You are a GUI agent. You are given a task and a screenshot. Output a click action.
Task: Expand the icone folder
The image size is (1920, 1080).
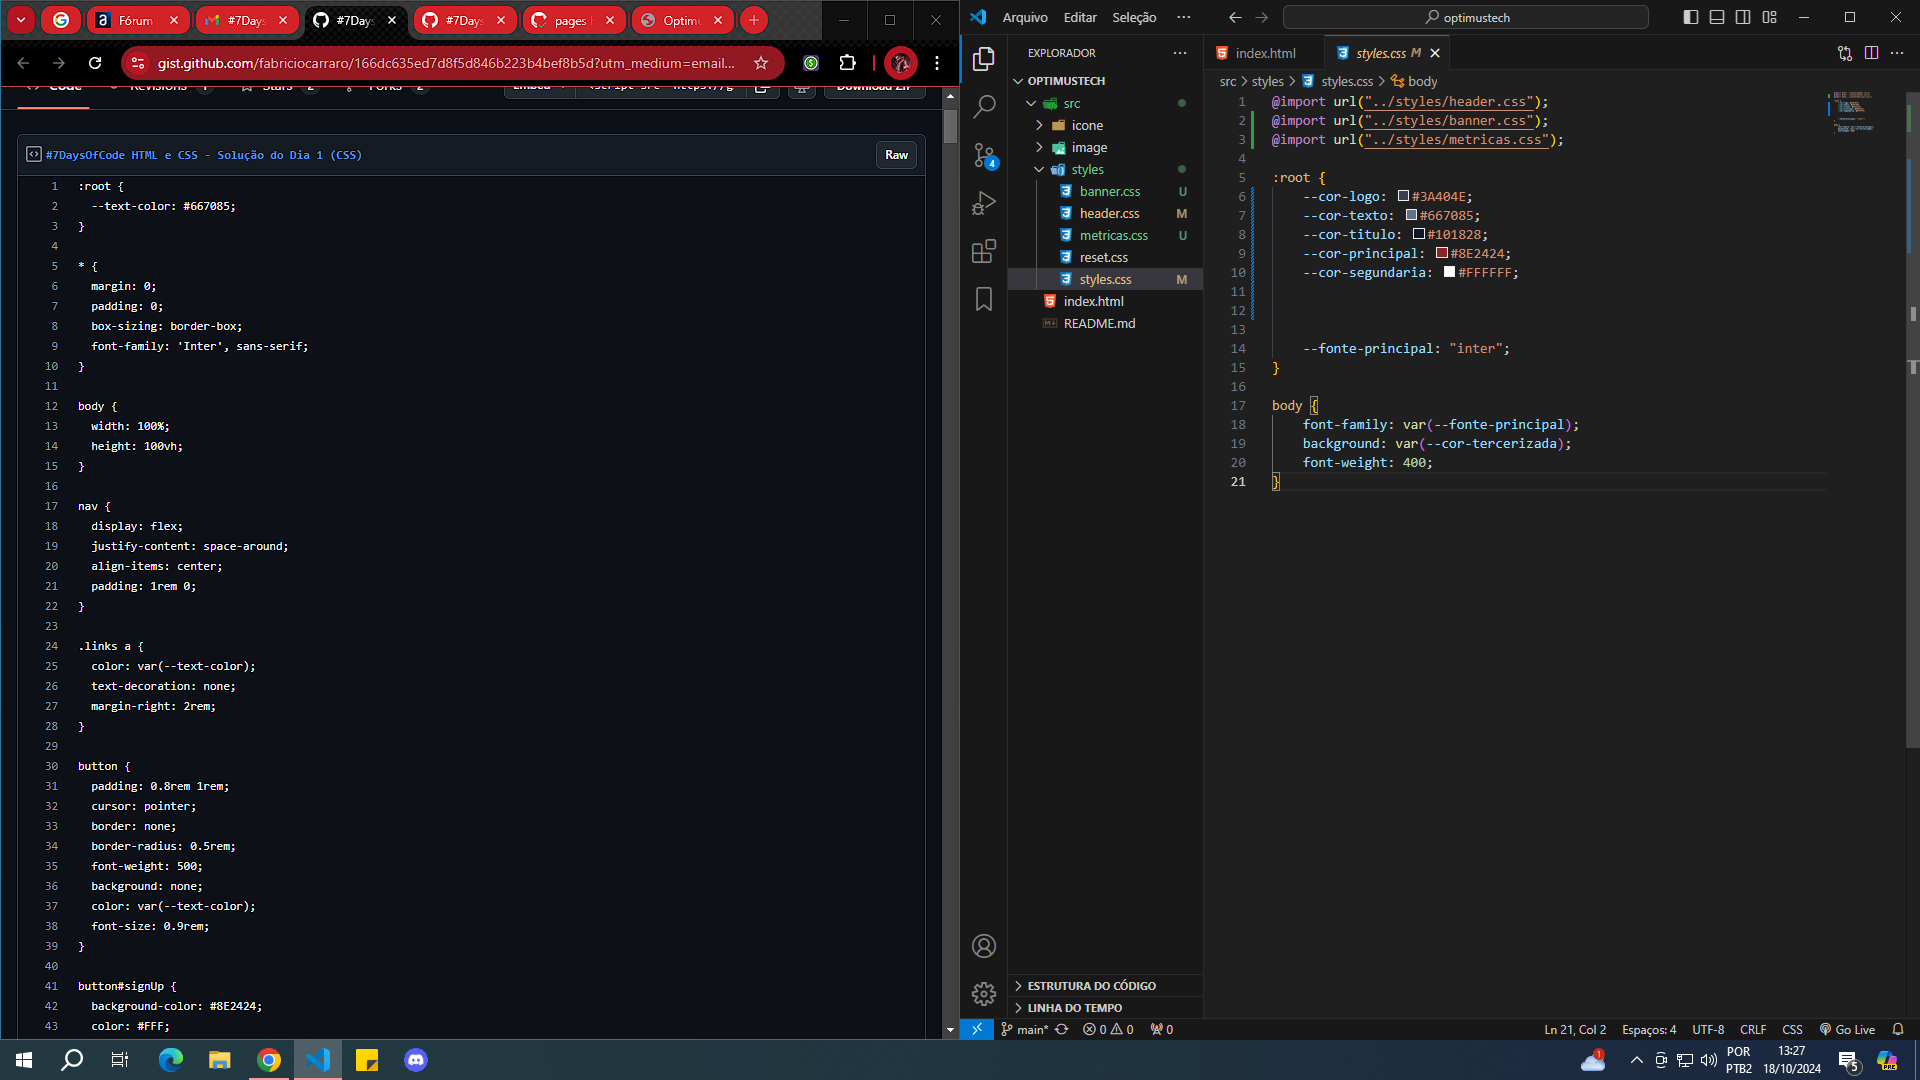[x=1106, y=125]
